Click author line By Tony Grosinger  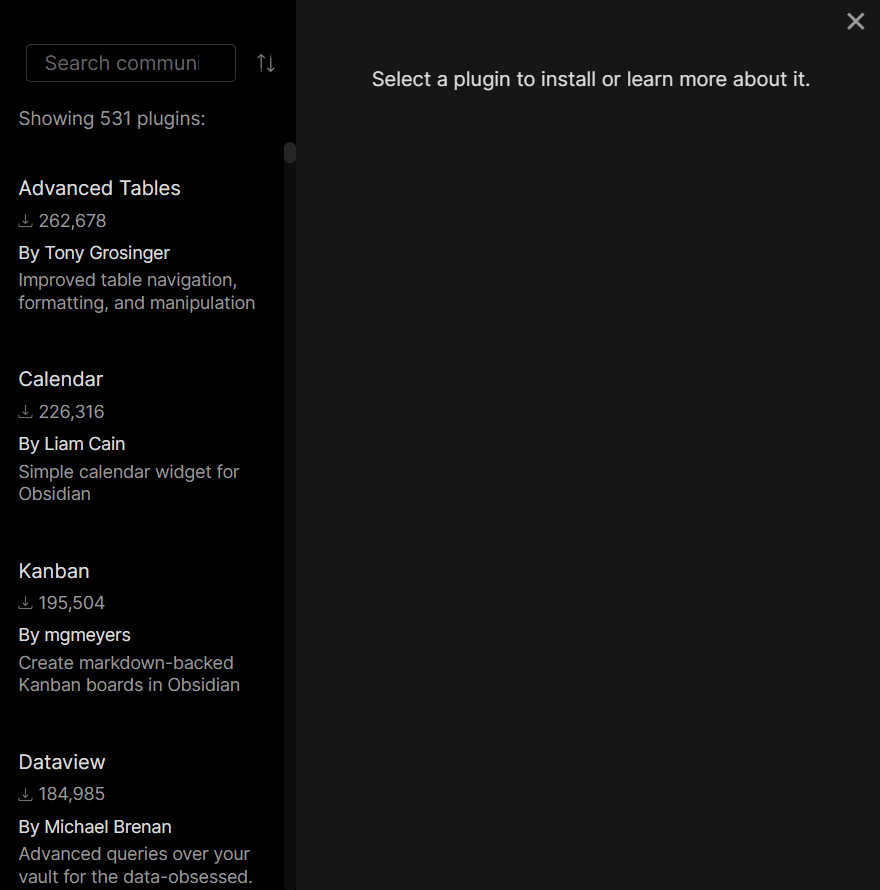point(94,253)
